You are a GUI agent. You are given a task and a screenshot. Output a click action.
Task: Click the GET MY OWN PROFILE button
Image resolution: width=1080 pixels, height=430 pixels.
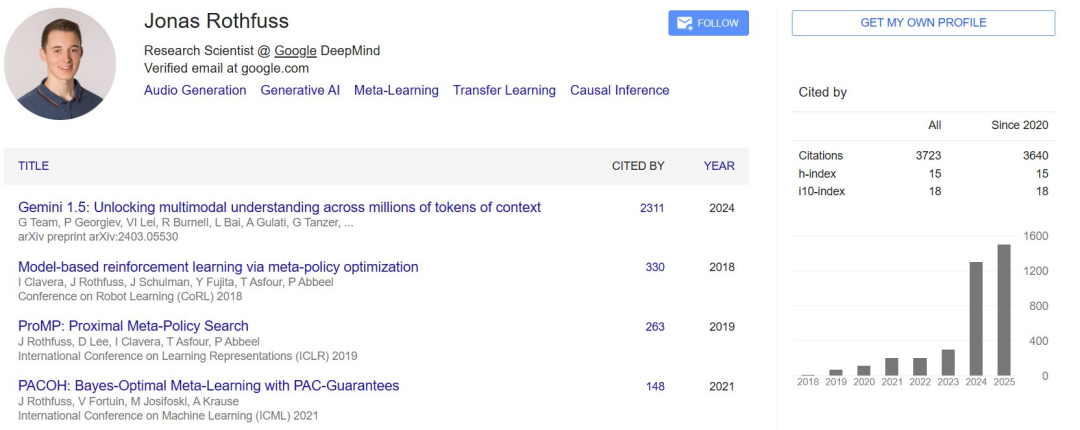923,23
